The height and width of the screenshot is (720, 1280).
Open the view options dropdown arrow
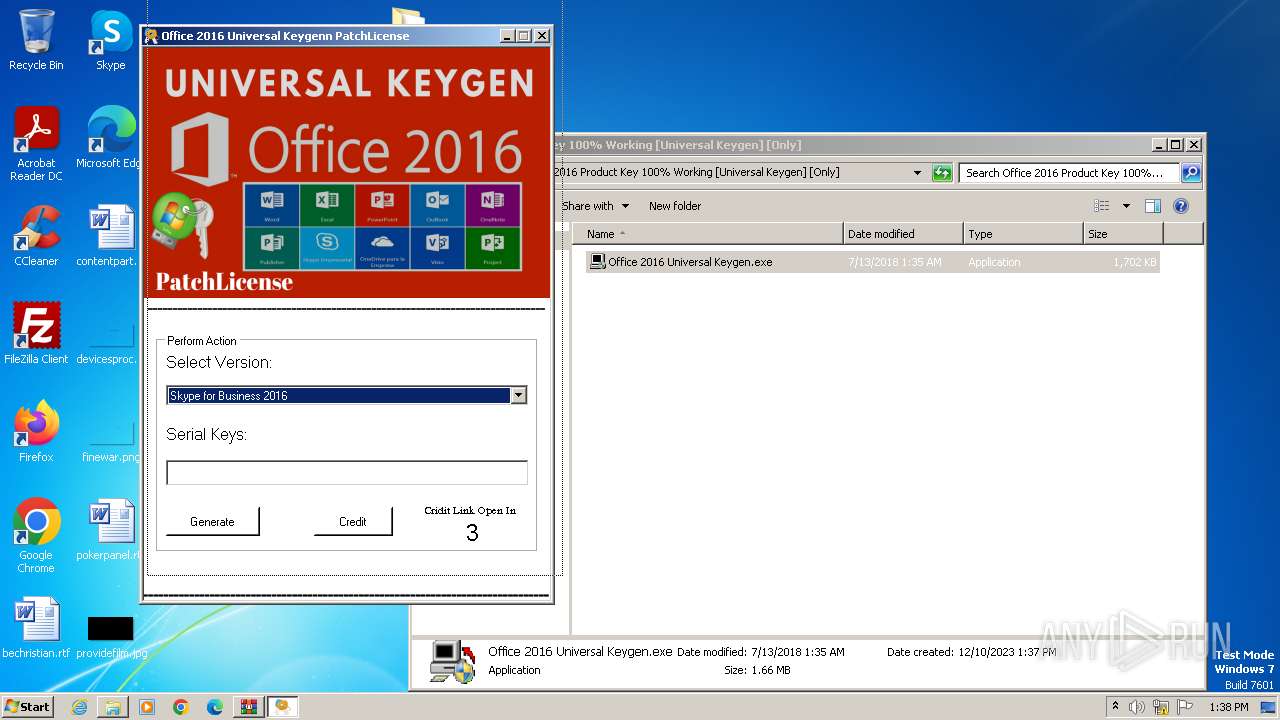coord(1125,206)
